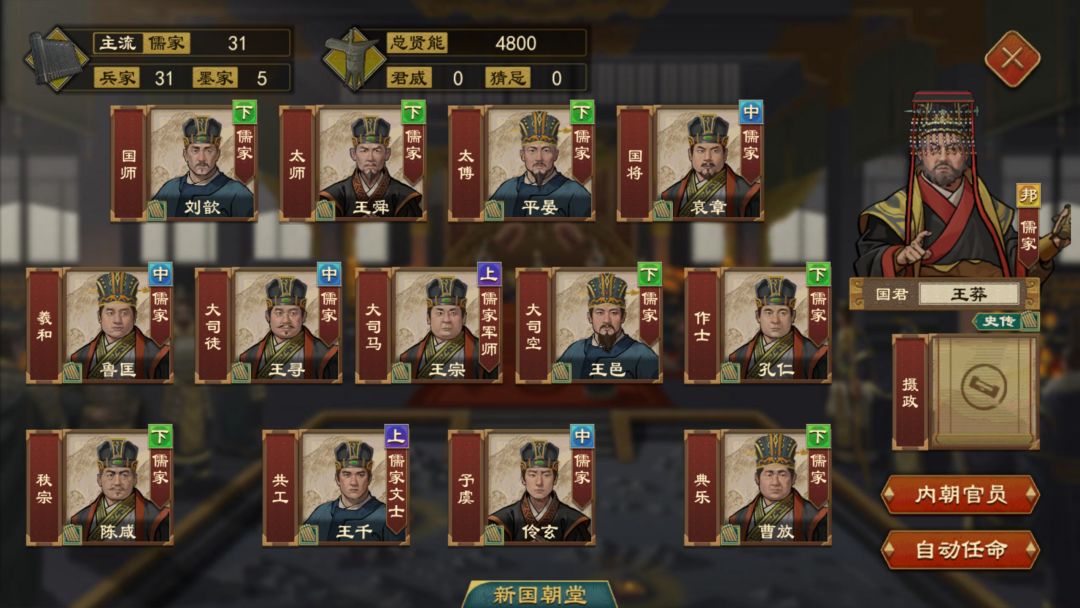Open the 内朝官员 inner court officials
Viewport: 1080px width, 608px height.
960,494
